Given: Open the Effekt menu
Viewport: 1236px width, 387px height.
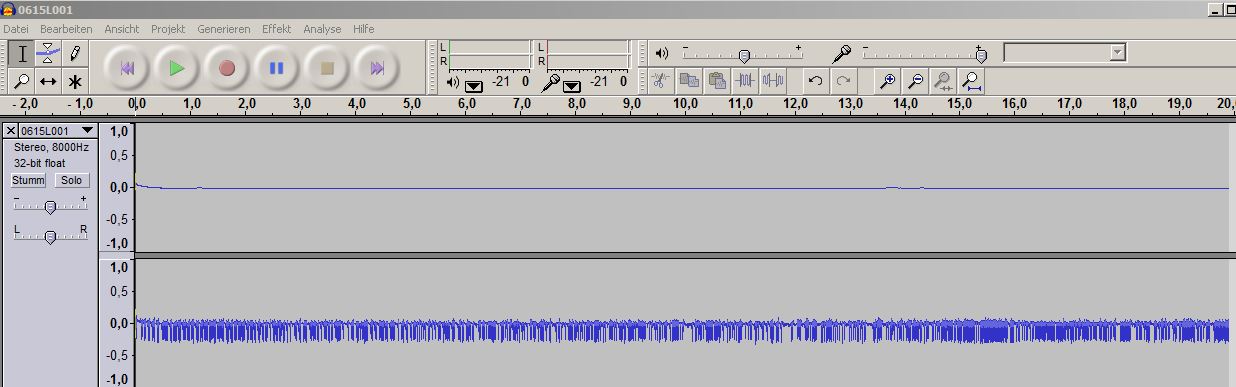Looking at the screenshot, I should point(277,29).
